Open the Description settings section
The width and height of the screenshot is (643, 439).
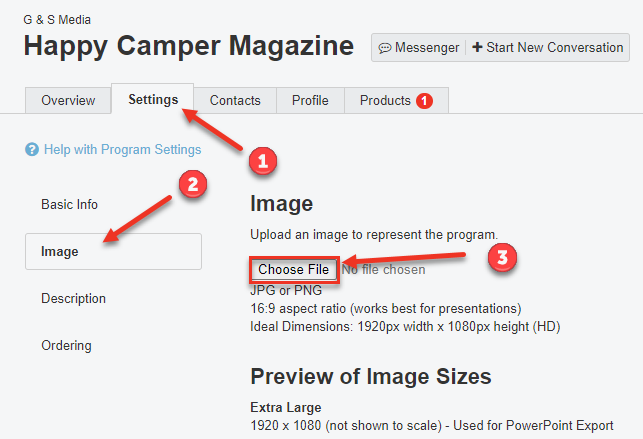coord(73,299)
